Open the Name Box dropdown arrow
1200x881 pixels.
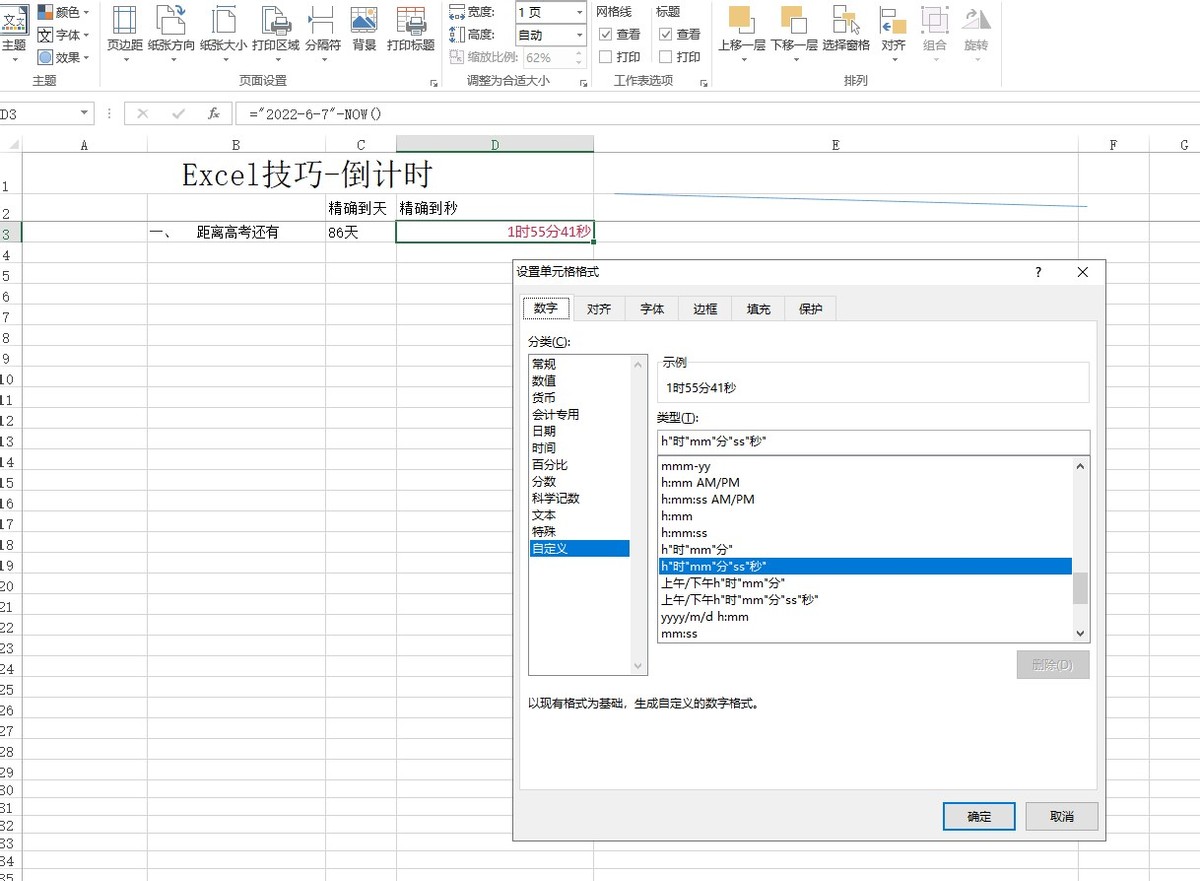click(84, 114)
